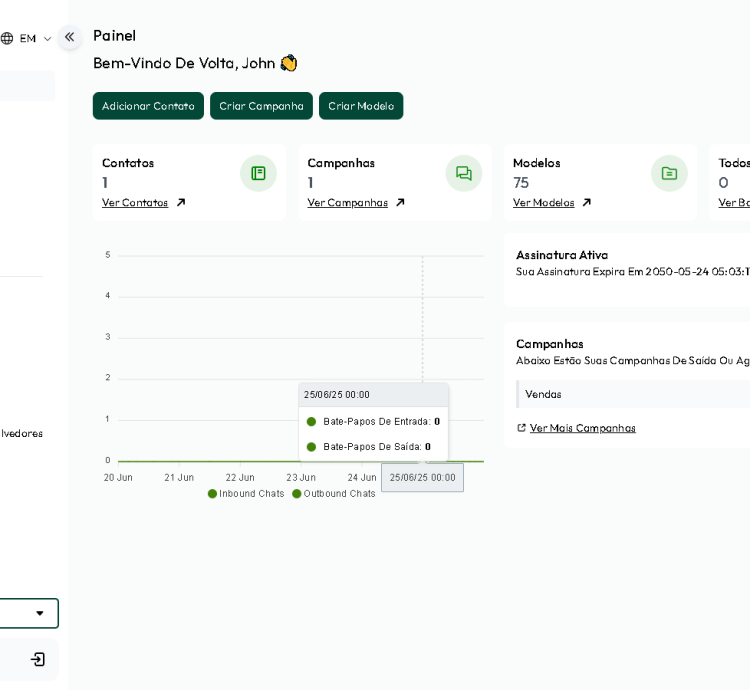Screen dimensions: 750x690
Task: Click Criar Campanha button
Action: click(261, 106)
